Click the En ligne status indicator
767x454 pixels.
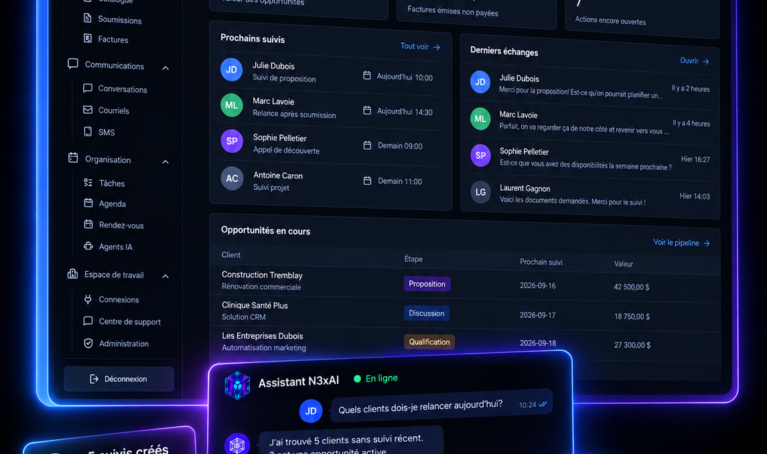coord(376,378)
